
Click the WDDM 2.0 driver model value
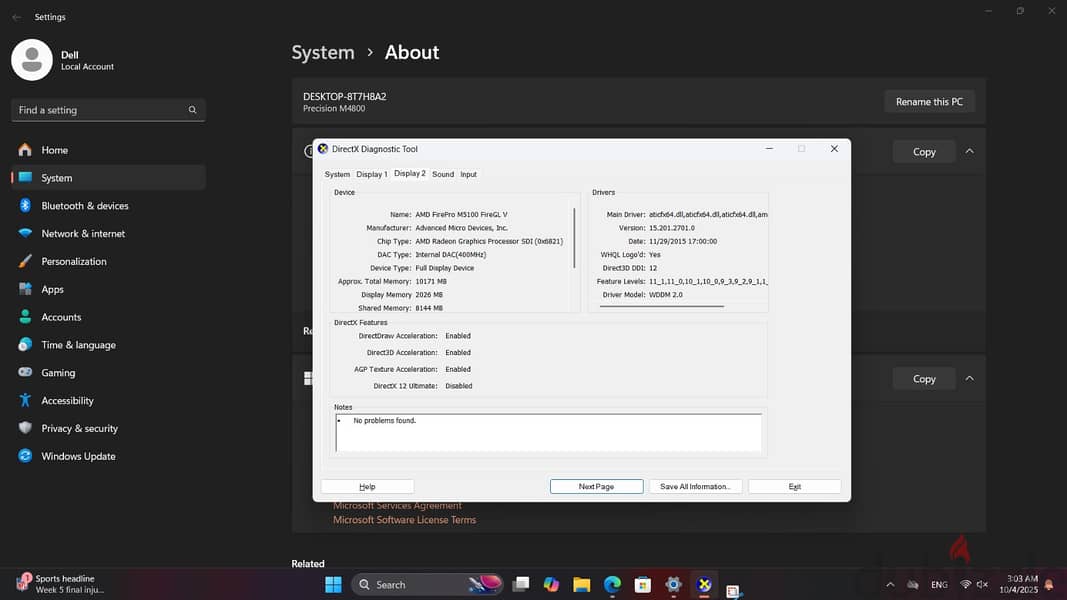point(666,295)
